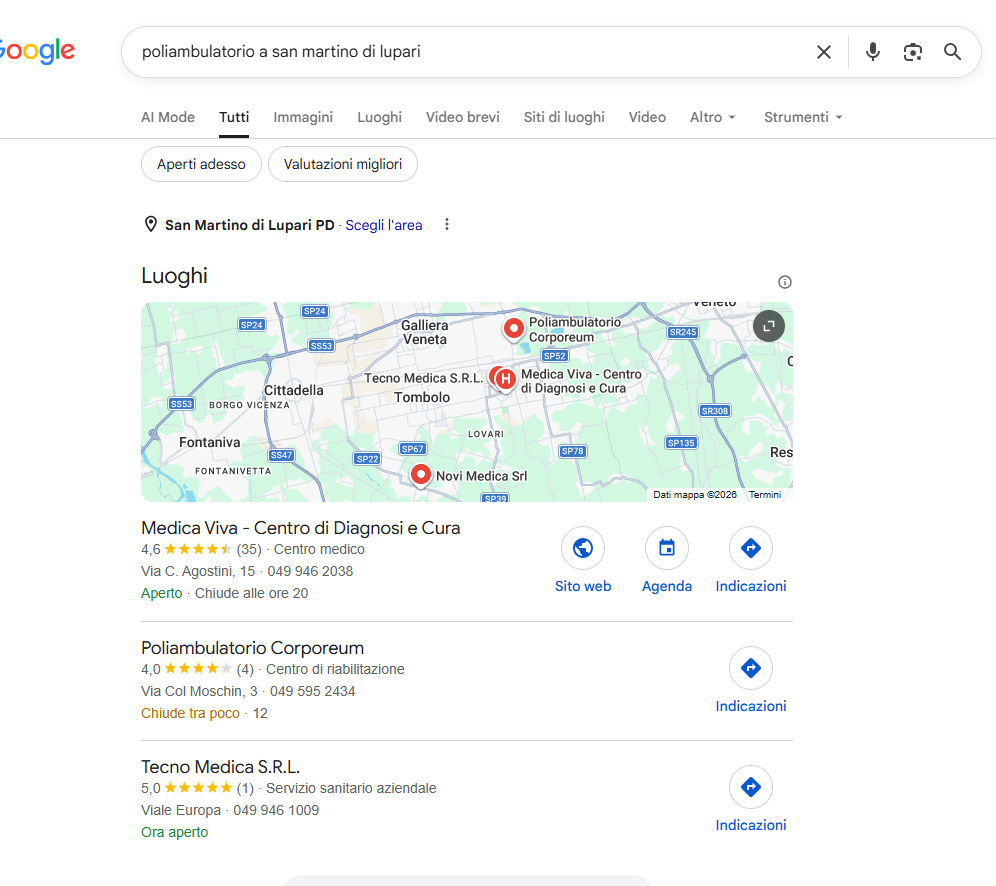
Task: Click the location pin icon near San Martino di Lupari
Action: click(151, 224)
